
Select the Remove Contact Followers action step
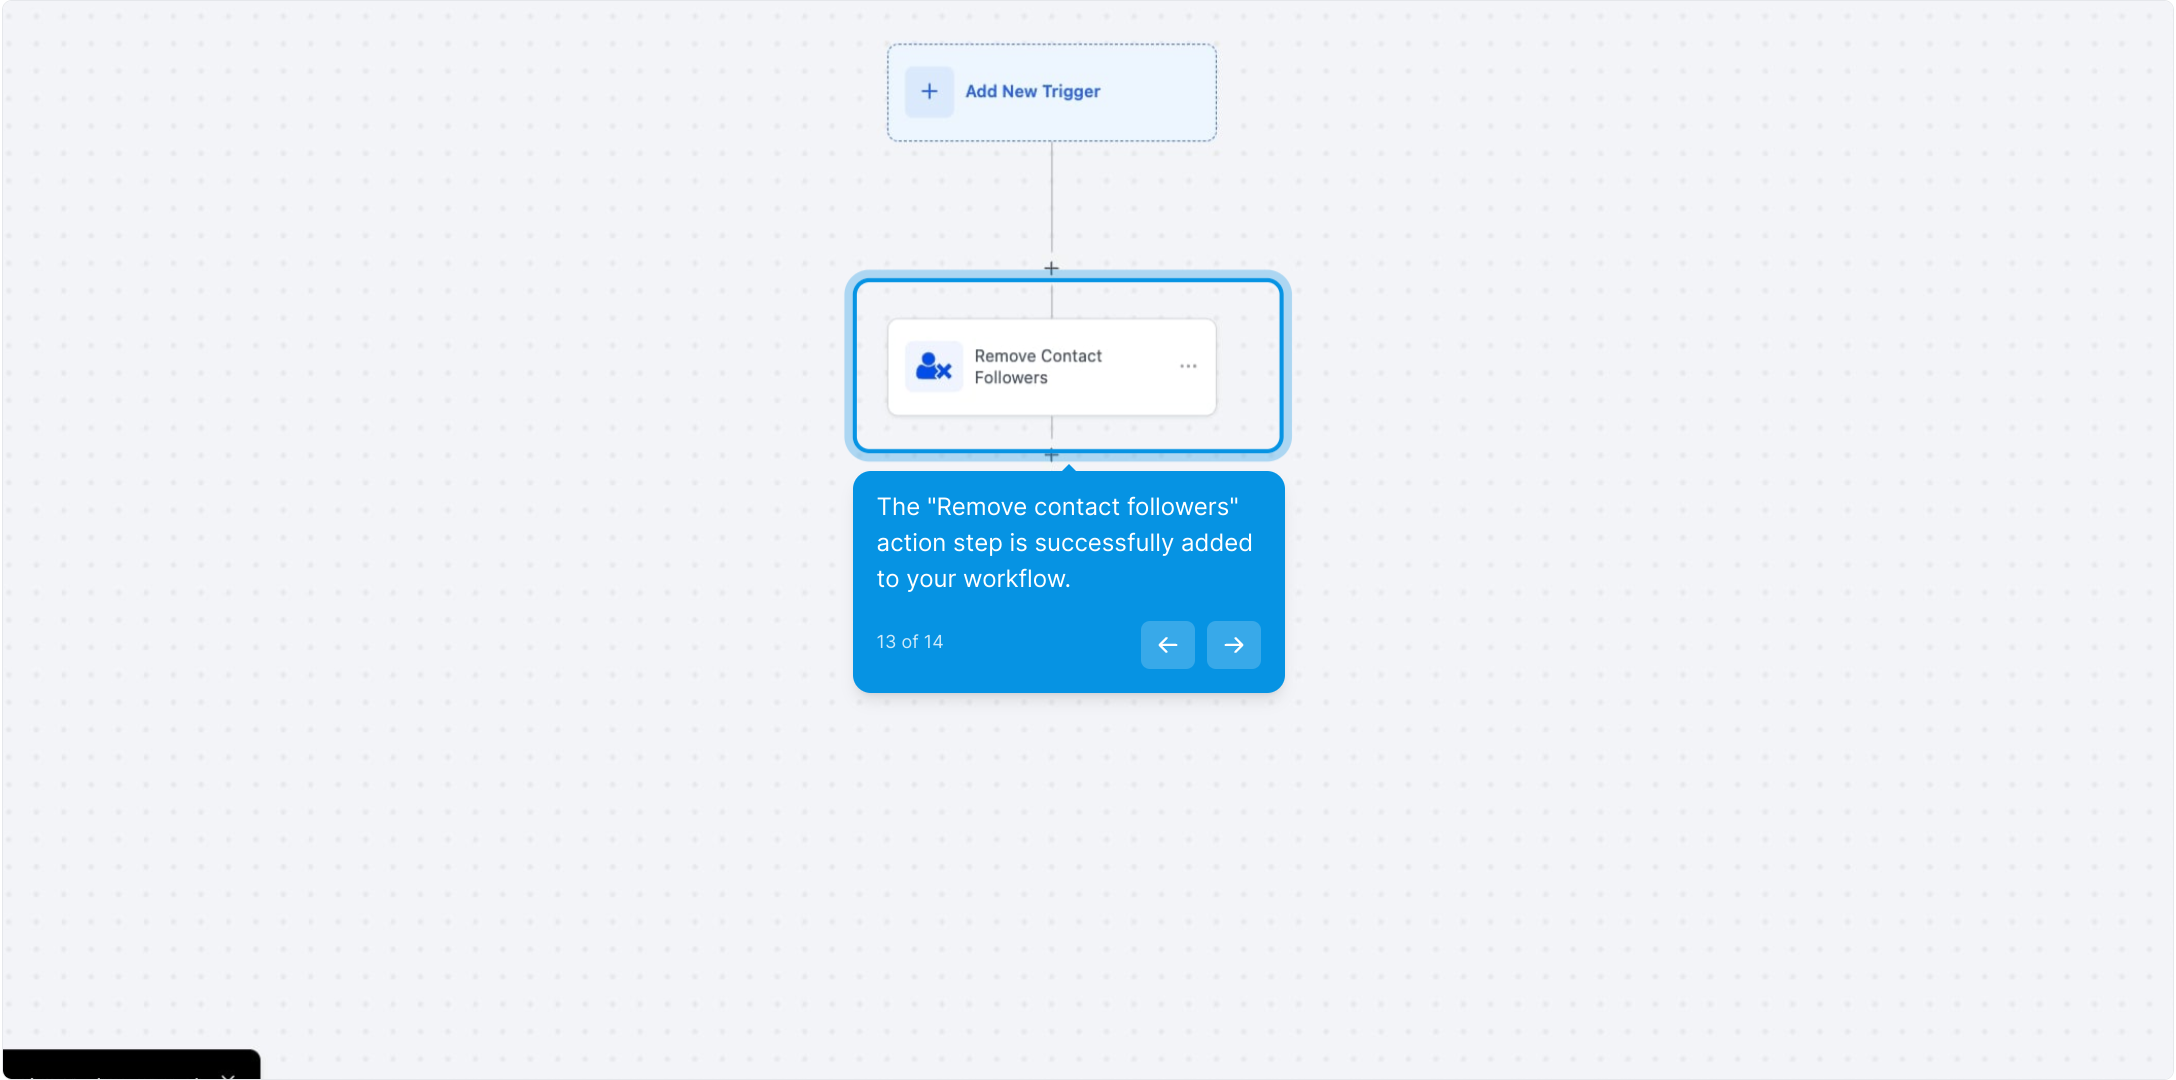pyautogui.click(x=1051, y=367)
